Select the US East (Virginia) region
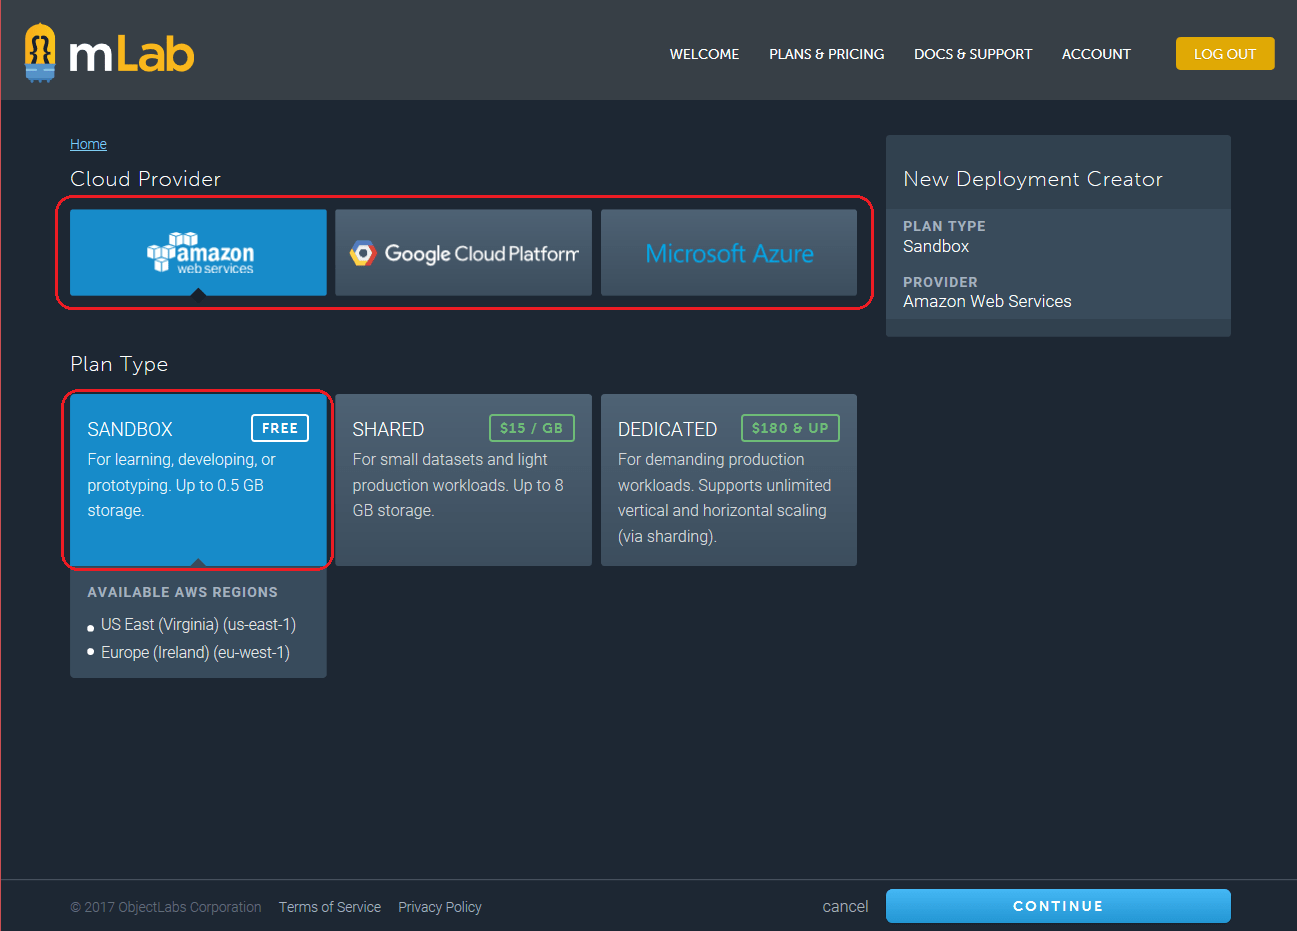Viewport: 1297px width, 931px height. 198,624
